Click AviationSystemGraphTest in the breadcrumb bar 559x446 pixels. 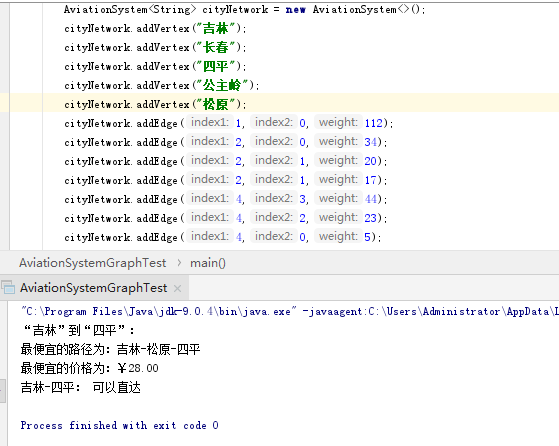click(x=93, y=263)
